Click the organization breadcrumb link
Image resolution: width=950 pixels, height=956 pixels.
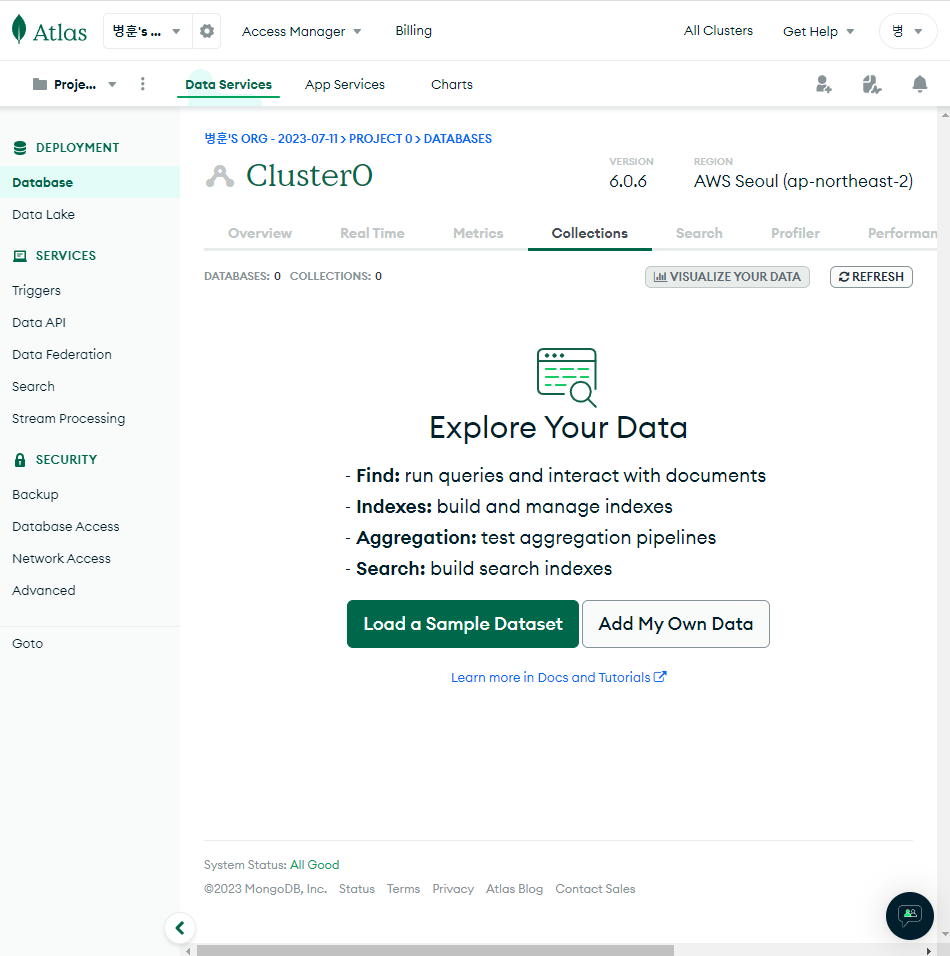pyautogui.click(x=271, y=138)
